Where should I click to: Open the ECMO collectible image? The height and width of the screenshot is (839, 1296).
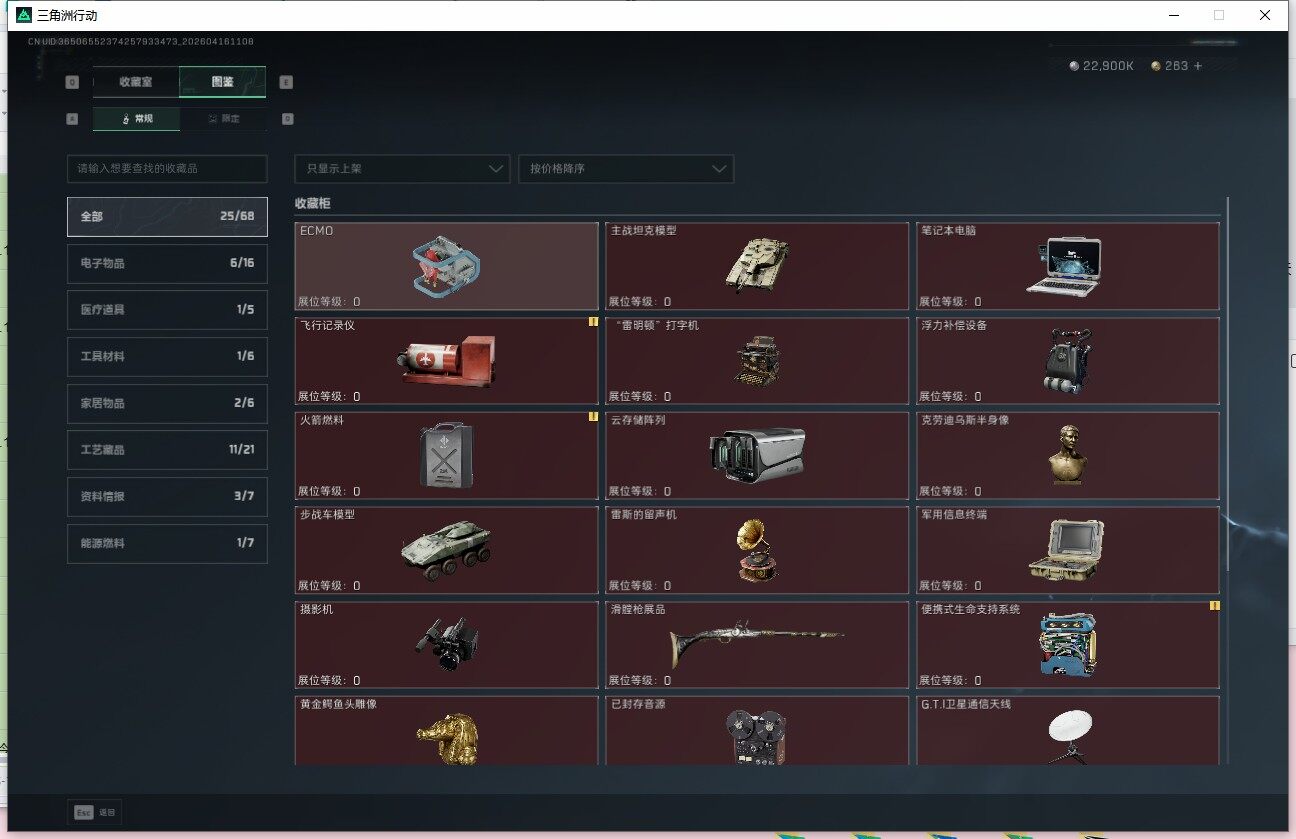pos(446,269)
